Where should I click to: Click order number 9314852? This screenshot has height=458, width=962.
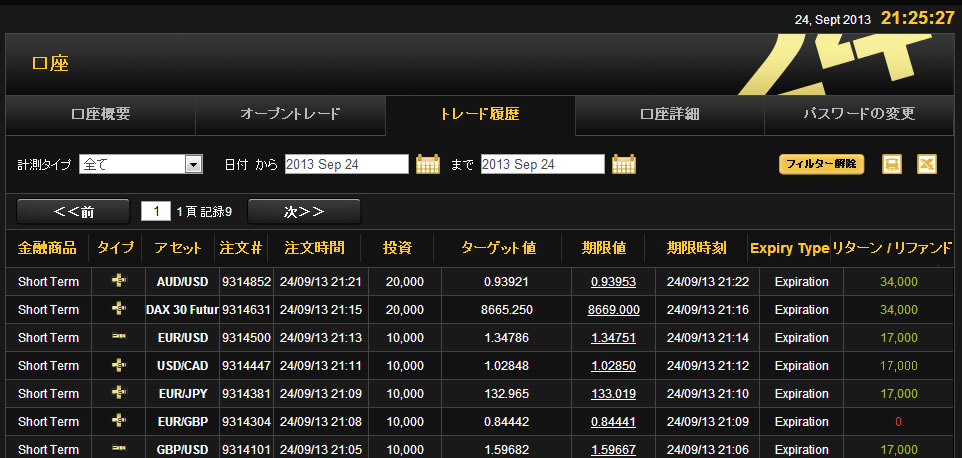pyautogui.click(x=246, y=281)
